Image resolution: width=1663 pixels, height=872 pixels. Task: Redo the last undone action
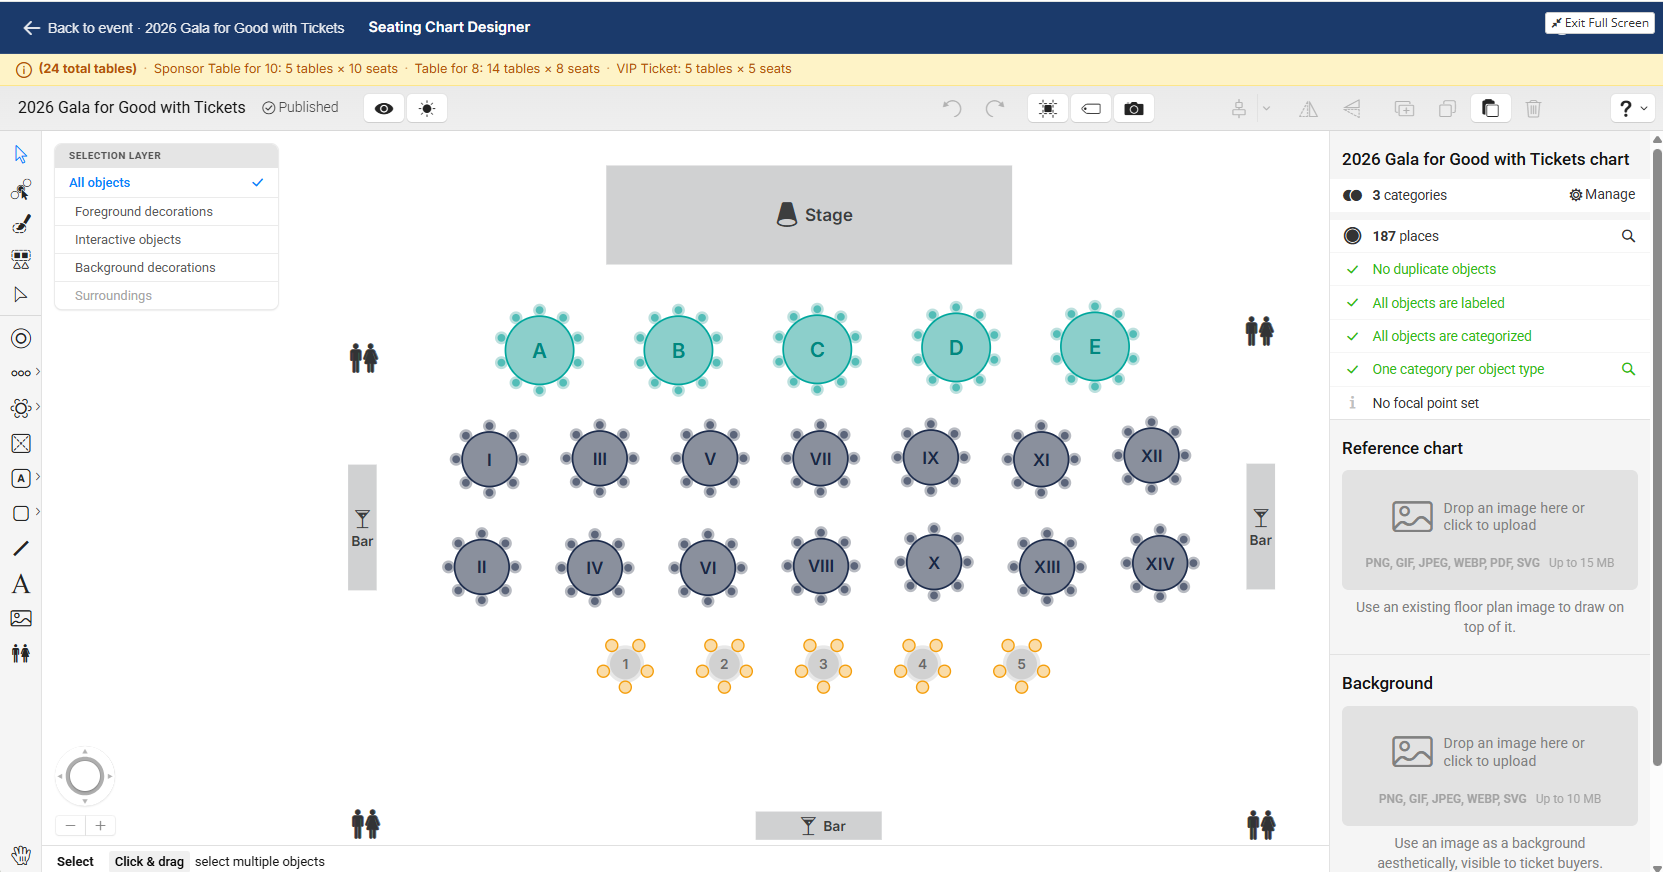(995, 108)
